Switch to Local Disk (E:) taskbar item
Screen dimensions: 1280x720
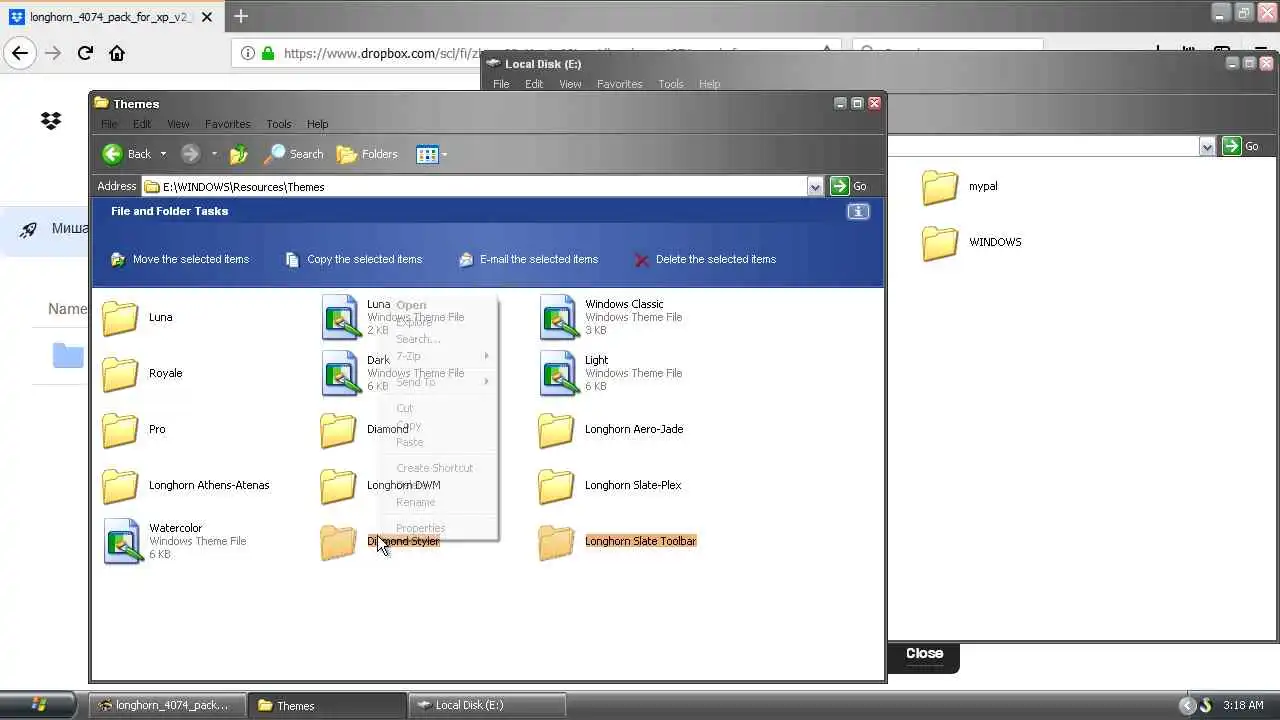pos(487,705)
